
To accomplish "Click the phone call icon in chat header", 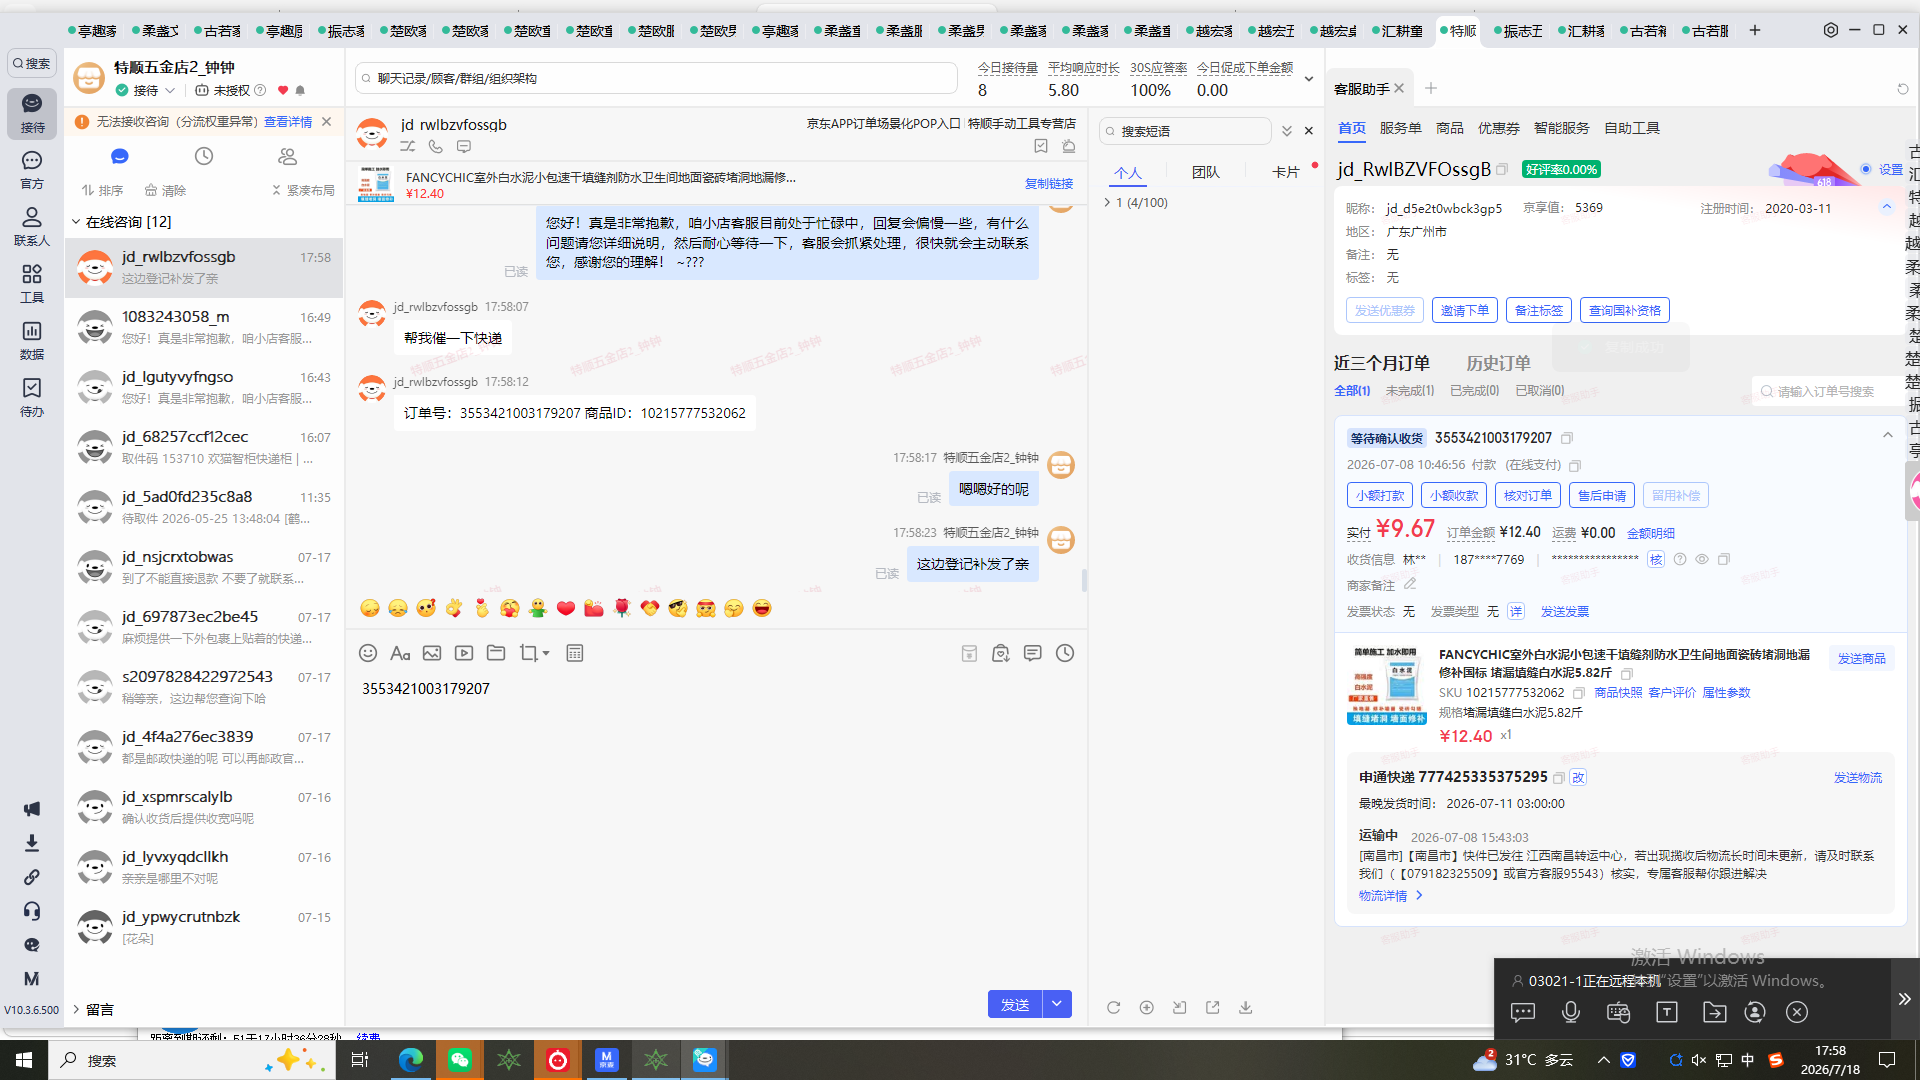I will [436, 146].
